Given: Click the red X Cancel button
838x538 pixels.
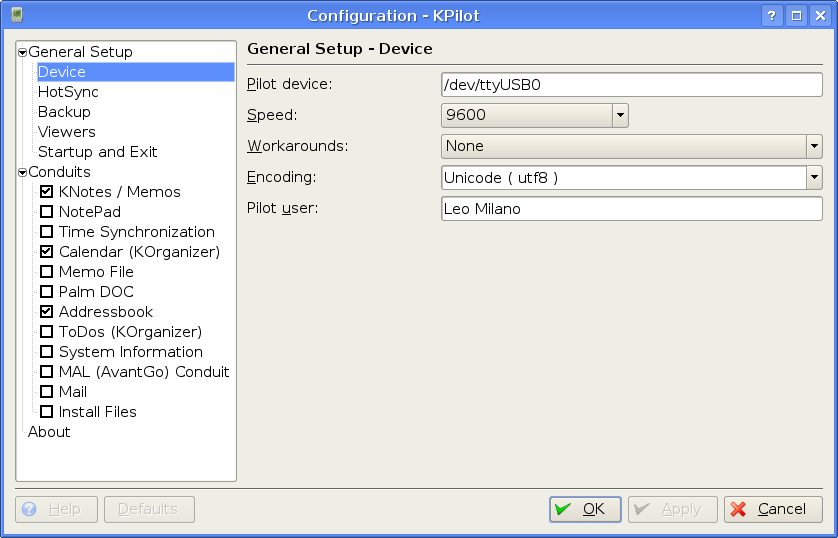Looking at the screenshot, I should 773,509.
